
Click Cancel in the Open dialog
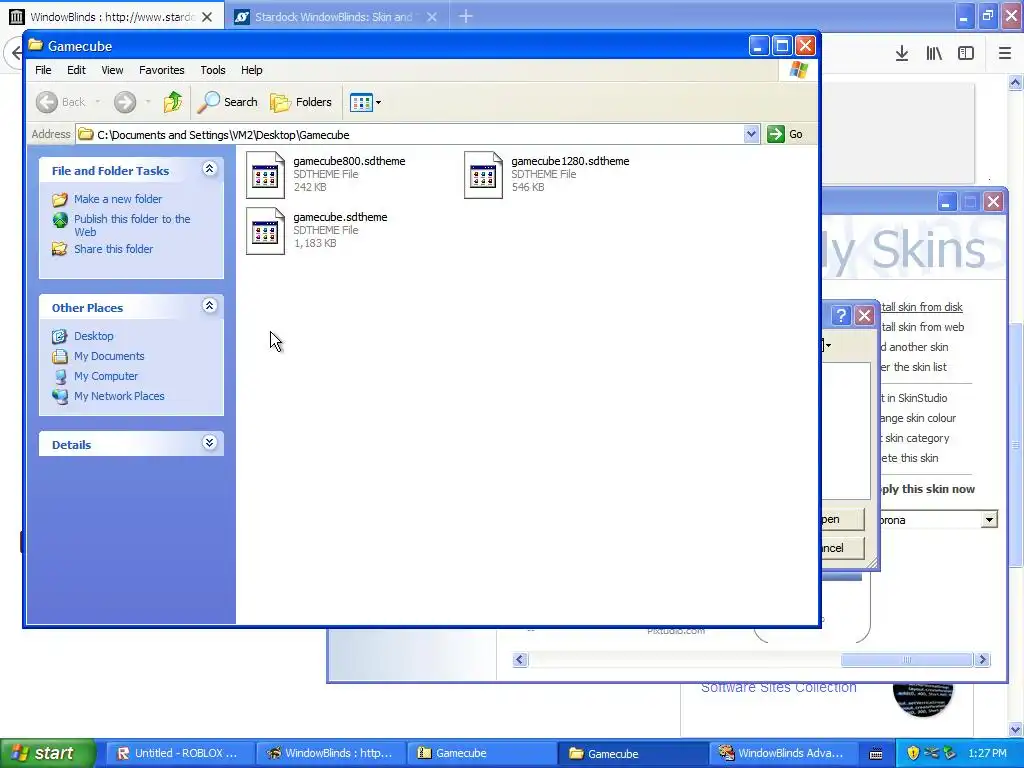pos(842,547)
